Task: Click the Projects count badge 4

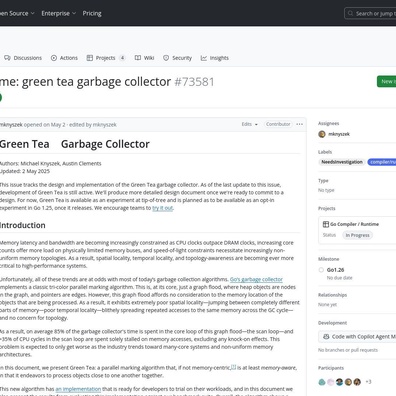Action: tap(122, 58)
